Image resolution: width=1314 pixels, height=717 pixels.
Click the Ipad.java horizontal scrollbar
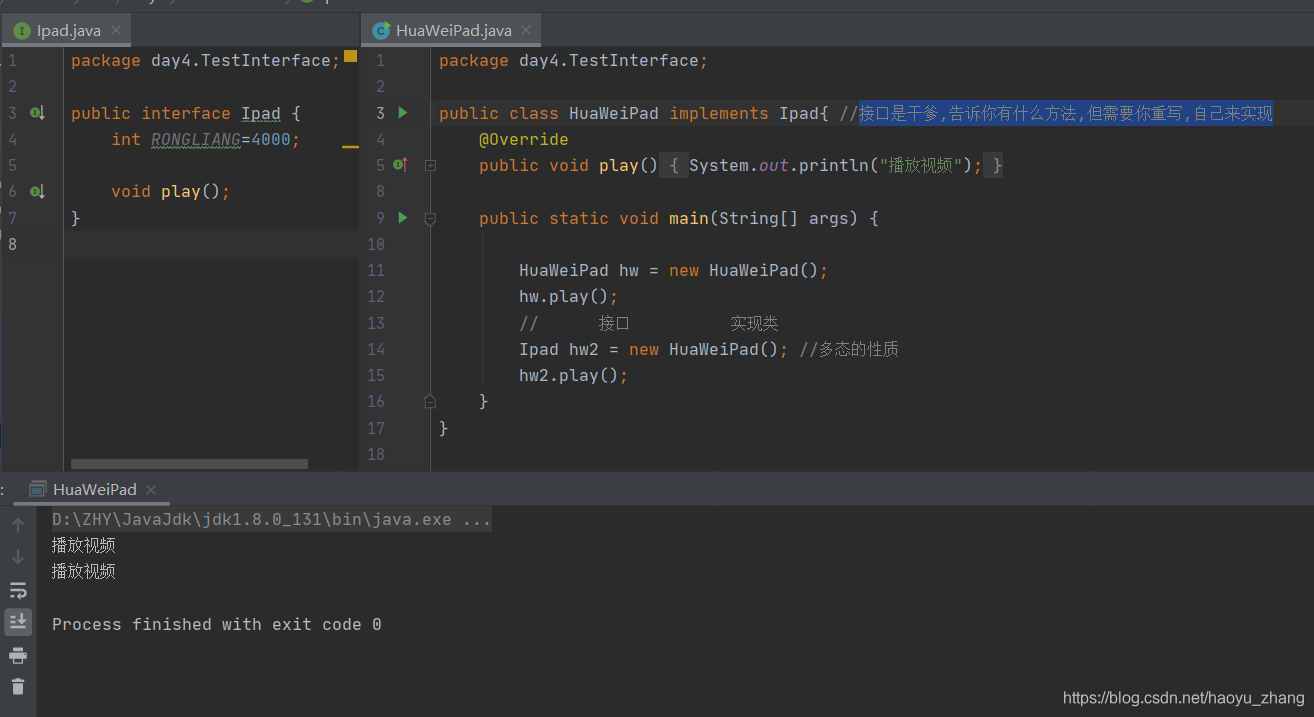[189, 464]
